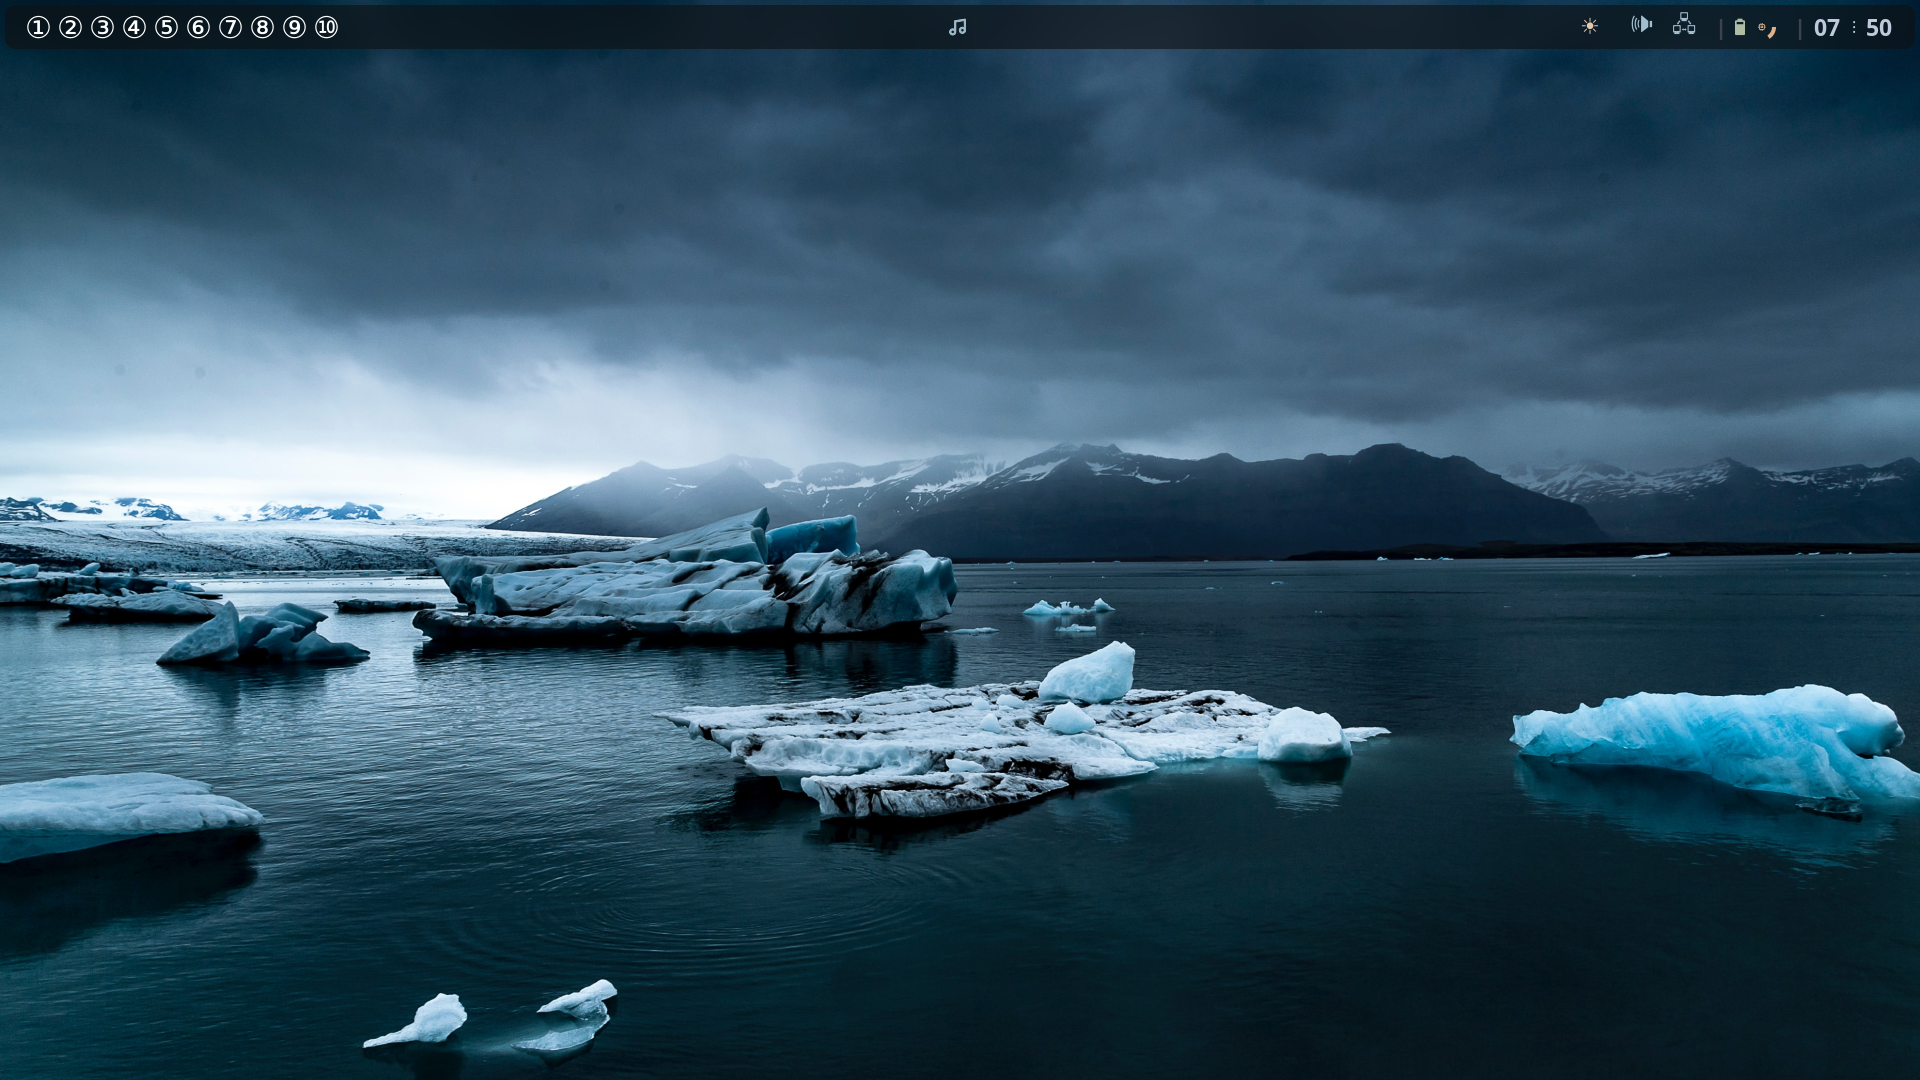Open workspace 4
Image resolution: width=1920 pixels, height=1080 pixels.
134,27
